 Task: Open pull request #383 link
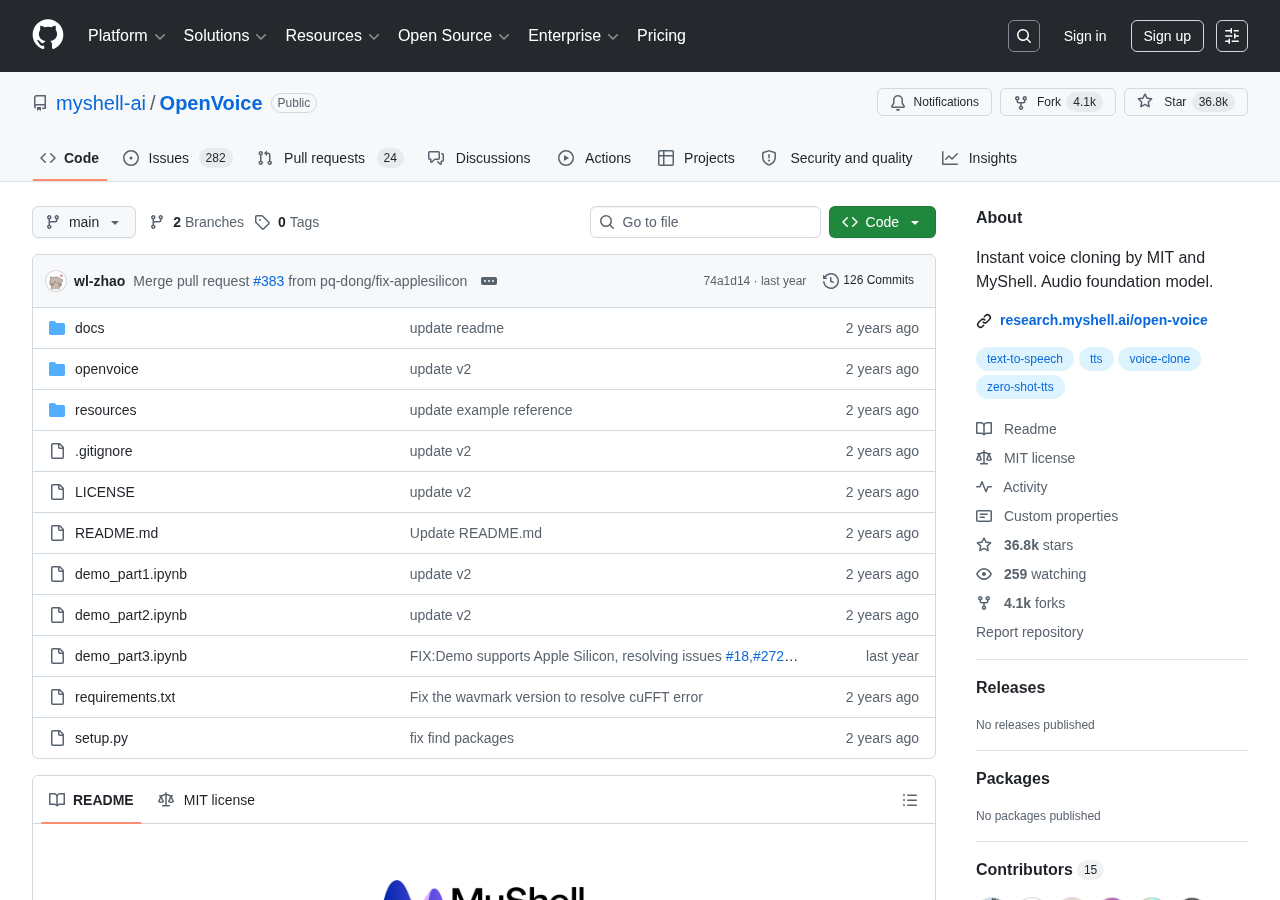[269, 281]
